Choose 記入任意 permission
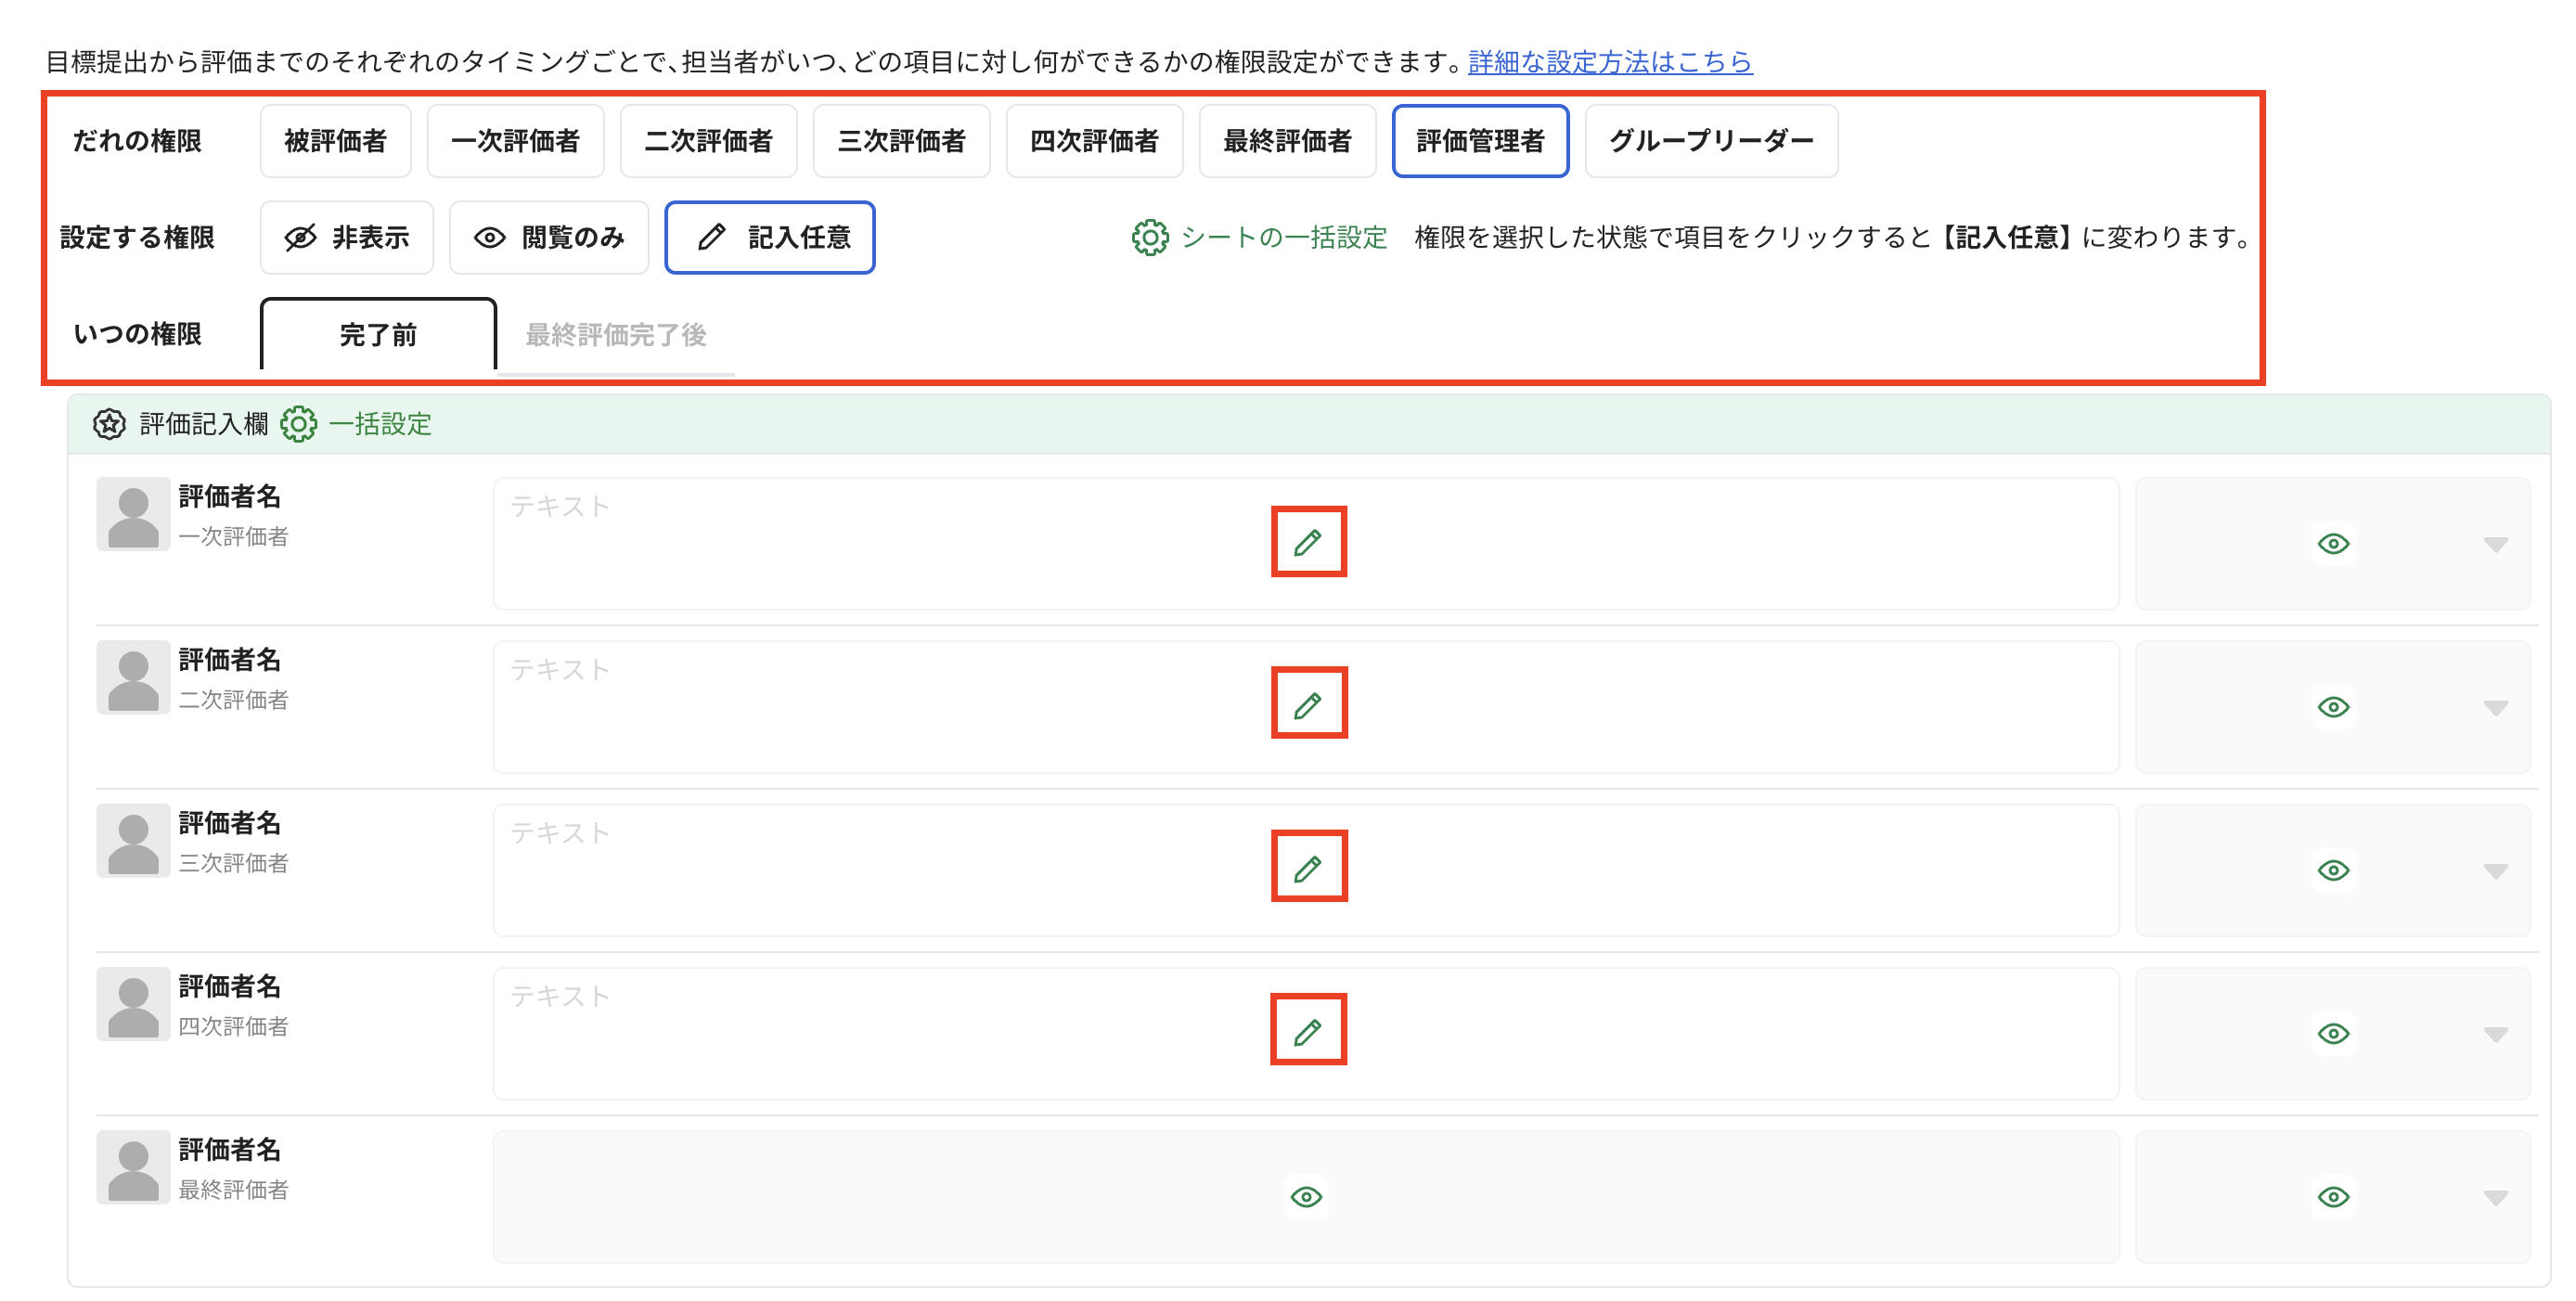Image resolution: width=2576 pixels, height=1301 pixels. [769, 237]
